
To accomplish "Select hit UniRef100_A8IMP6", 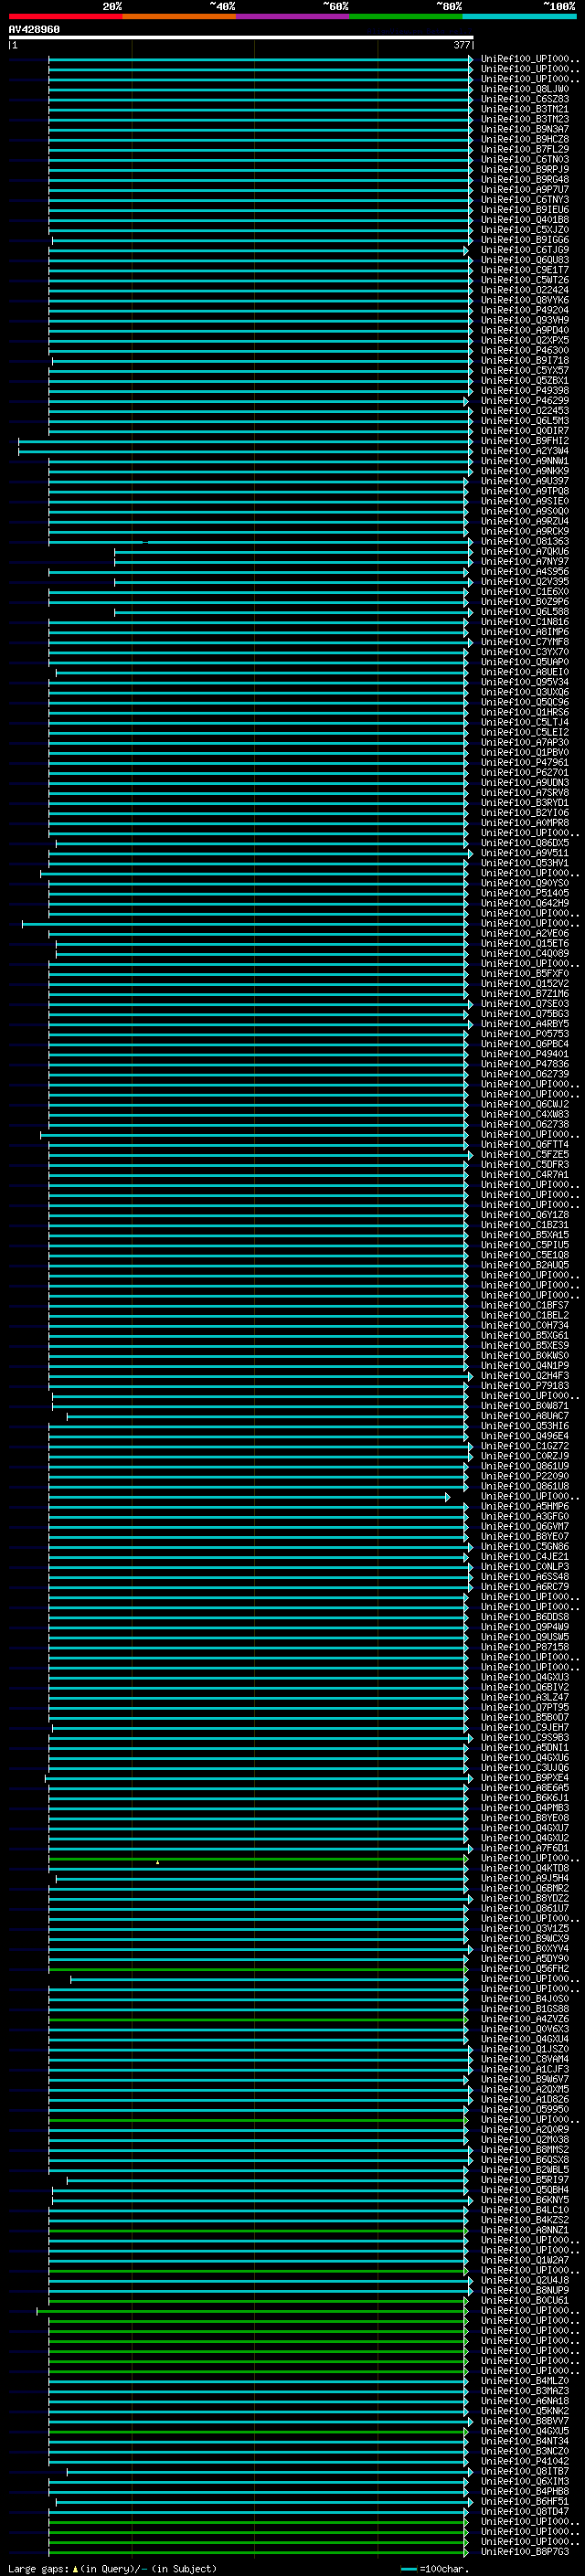I will click(524, 632).
